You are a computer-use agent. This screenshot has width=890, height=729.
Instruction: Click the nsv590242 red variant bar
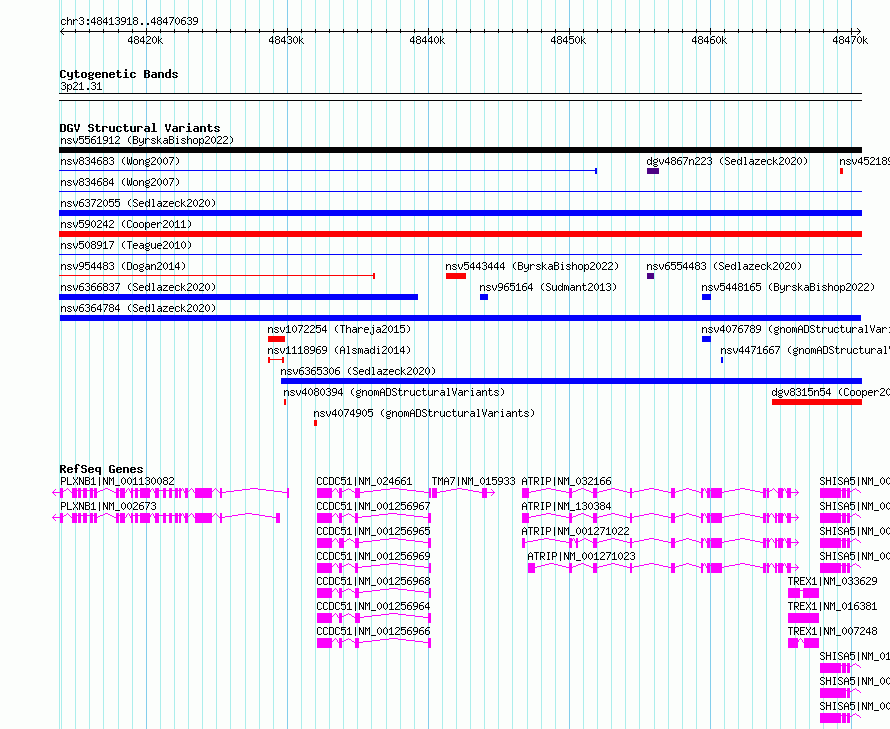click(x=460, y=234)
